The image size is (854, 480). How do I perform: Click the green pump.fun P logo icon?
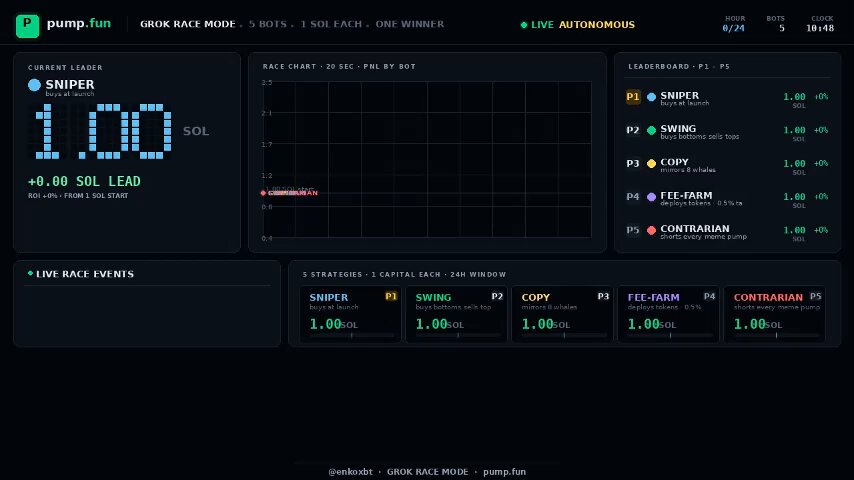click(27, 26)
